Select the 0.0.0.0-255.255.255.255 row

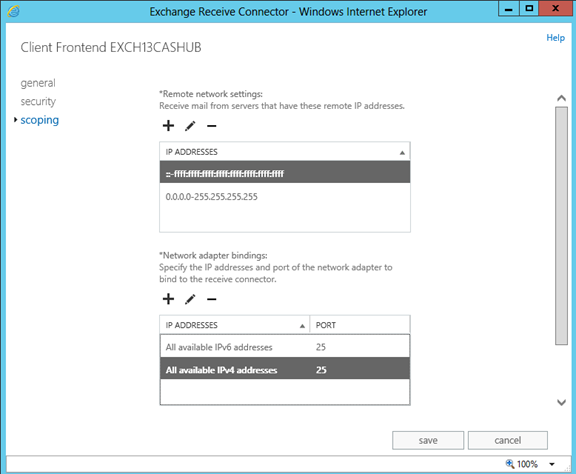(285, 197)
